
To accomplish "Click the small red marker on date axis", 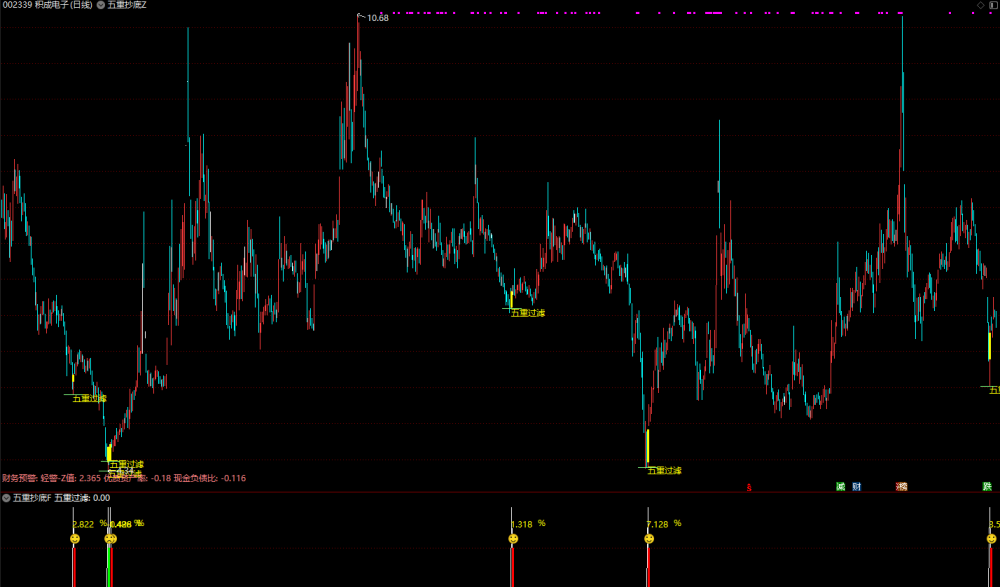I will (749, 488).
